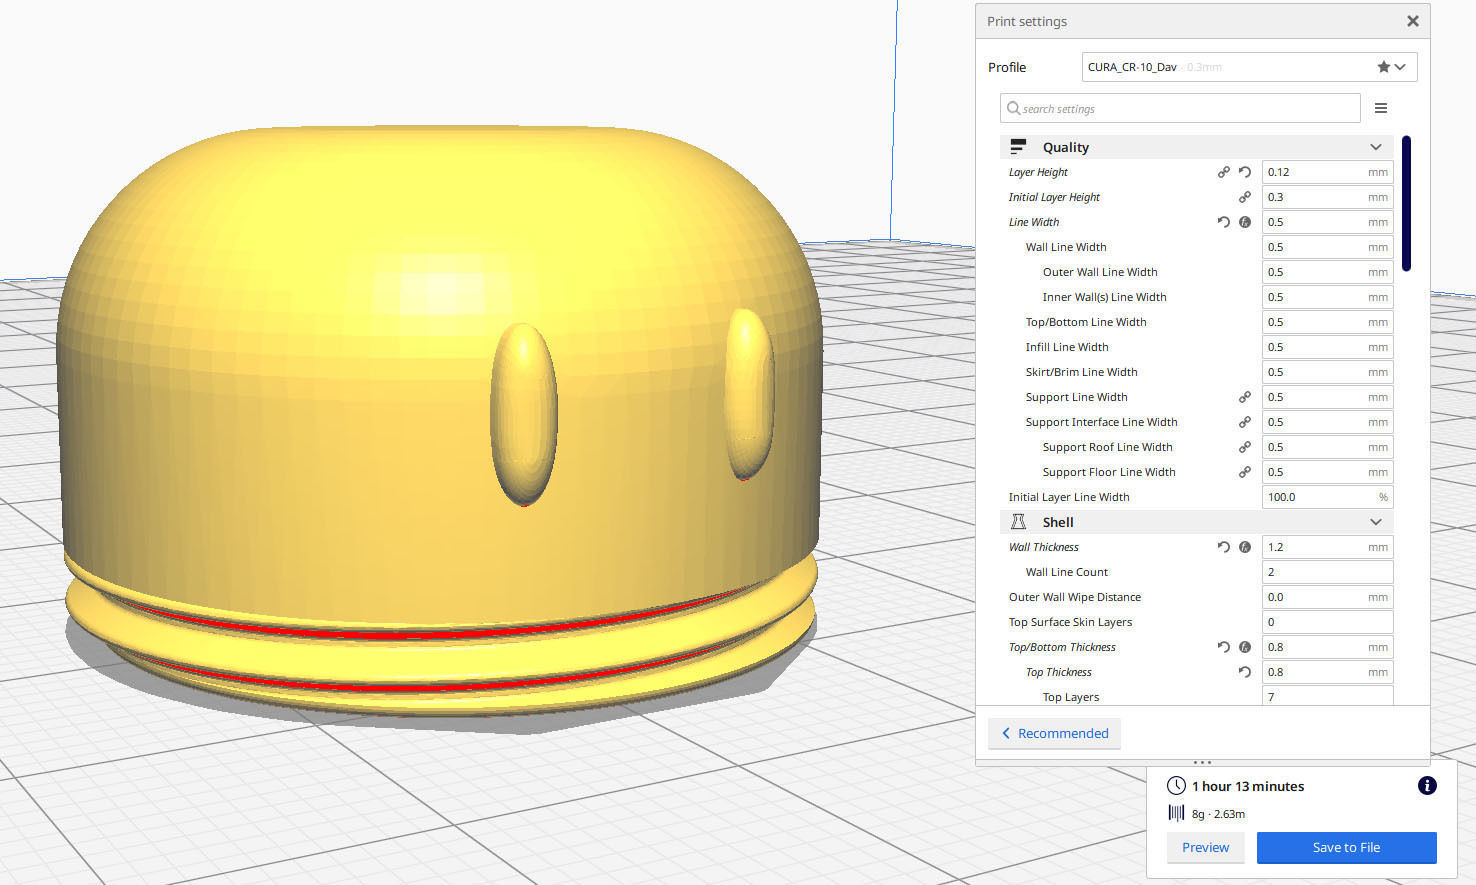Click the Support Interface Line Width field
Image resolution: width=1476 pixels, height=885 pixels.
1327,422
